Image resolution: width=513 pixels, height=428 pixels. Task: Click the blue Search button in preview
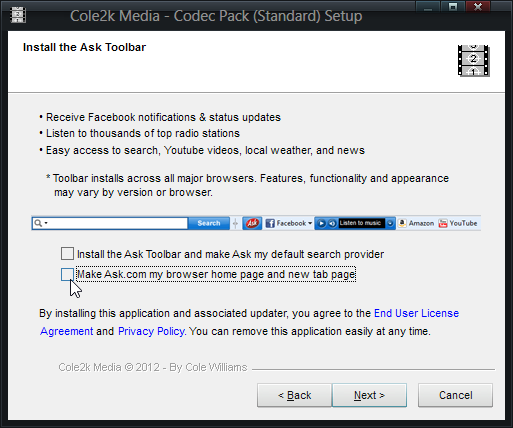point(209,223)
